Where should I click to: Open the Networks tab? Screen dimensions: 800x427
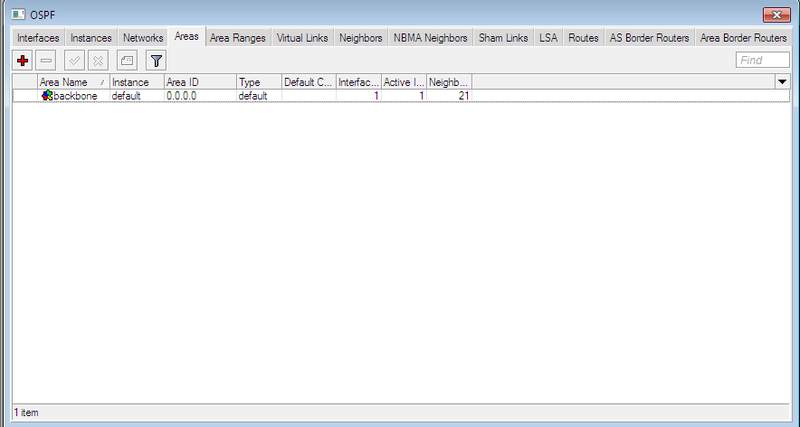coord(143,38)
